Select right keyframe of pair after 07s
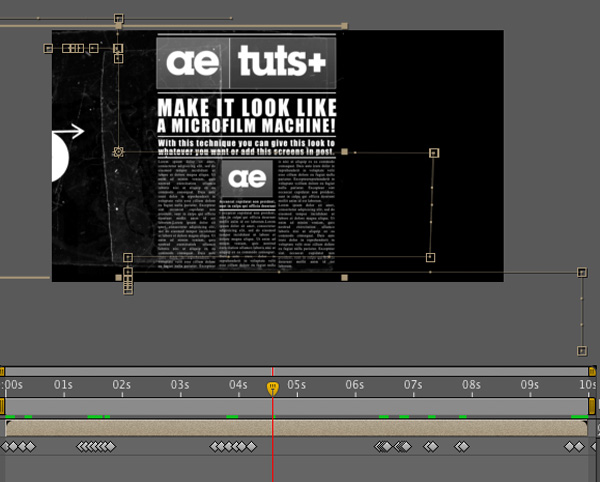Image resolution: width=600 pixels, height=482 pixels. [433, 446]
